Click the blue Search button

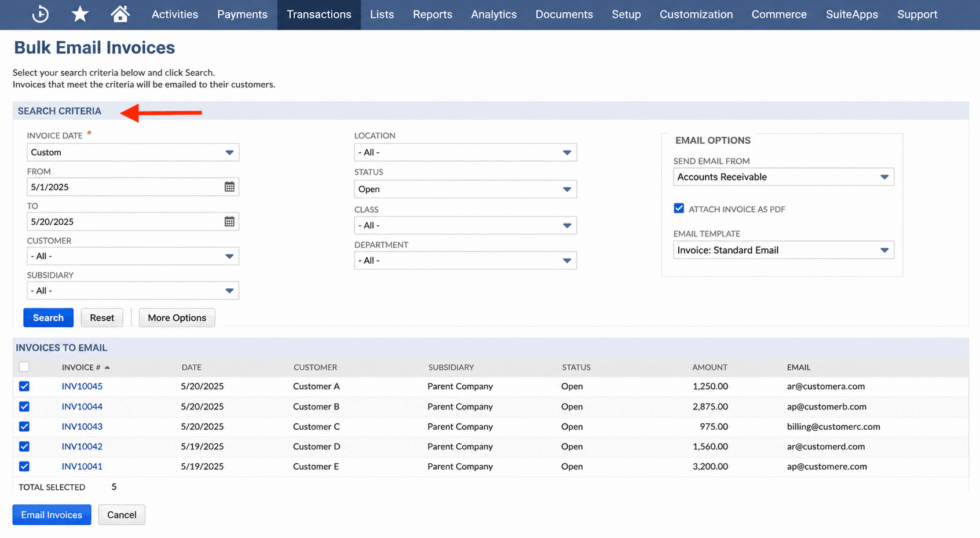(x=48, y=317)
